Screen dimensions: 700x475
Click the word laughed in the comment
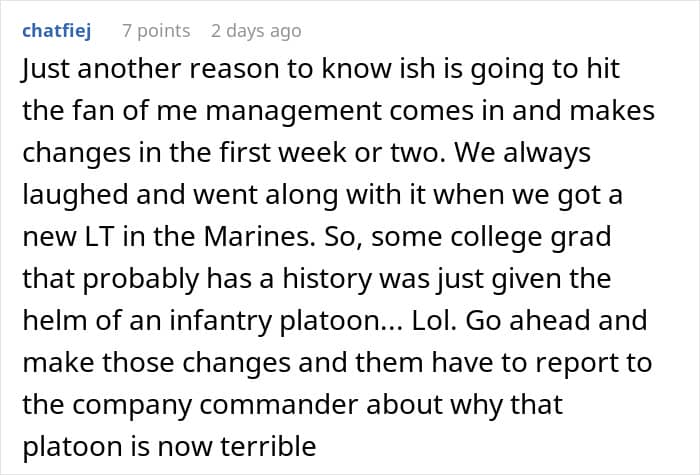pyautogui.click(x=75, y=195)
